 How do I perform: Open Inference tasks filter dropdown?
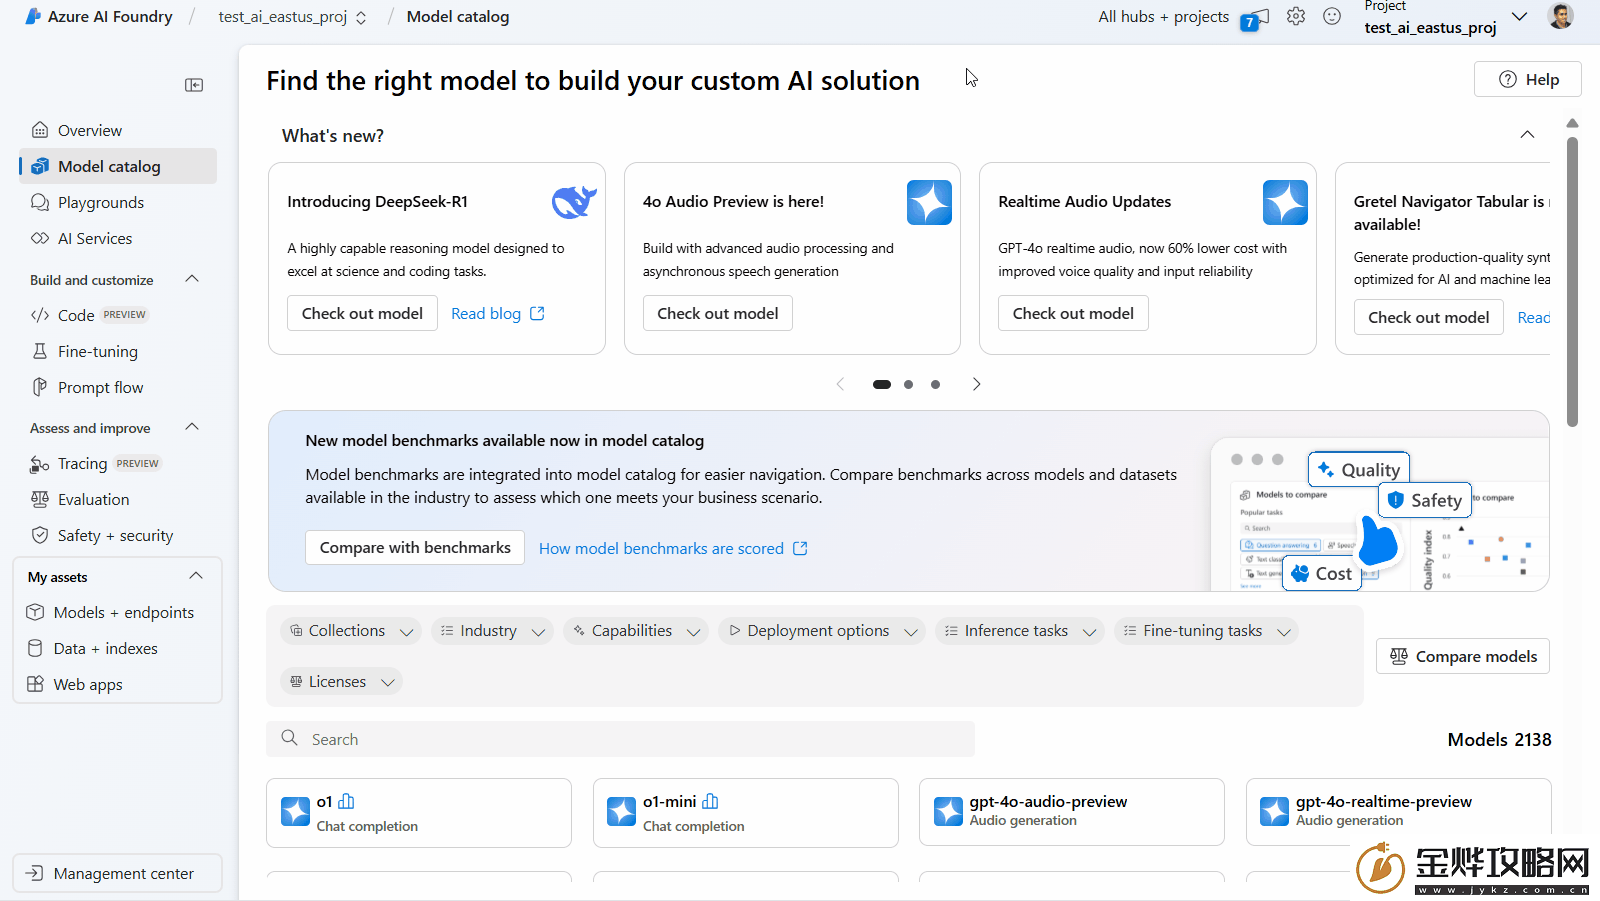click(1020, 631)
